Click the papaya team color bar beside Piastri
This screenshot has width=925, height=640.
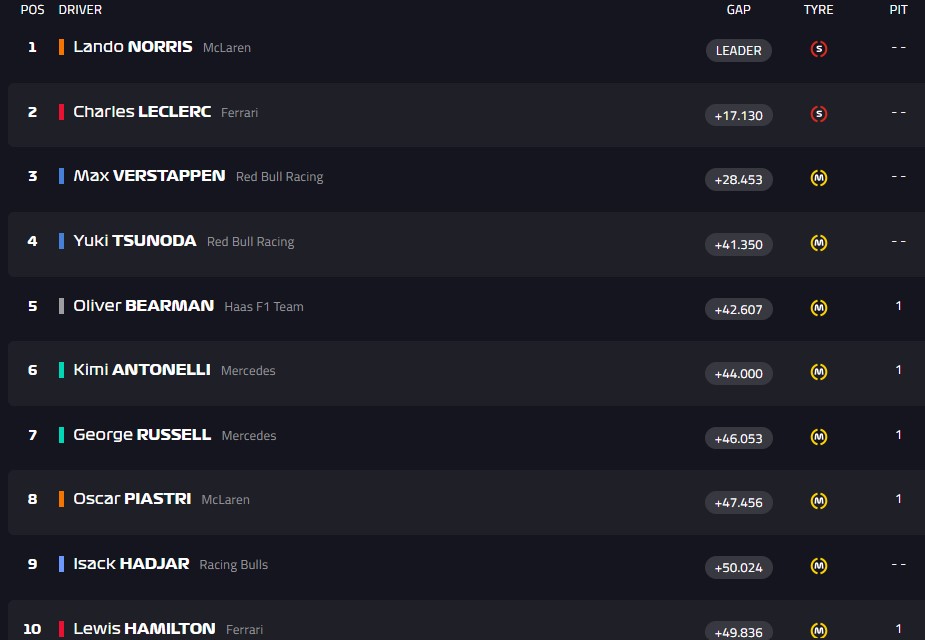pyautogui.click(x=62, y=499)
